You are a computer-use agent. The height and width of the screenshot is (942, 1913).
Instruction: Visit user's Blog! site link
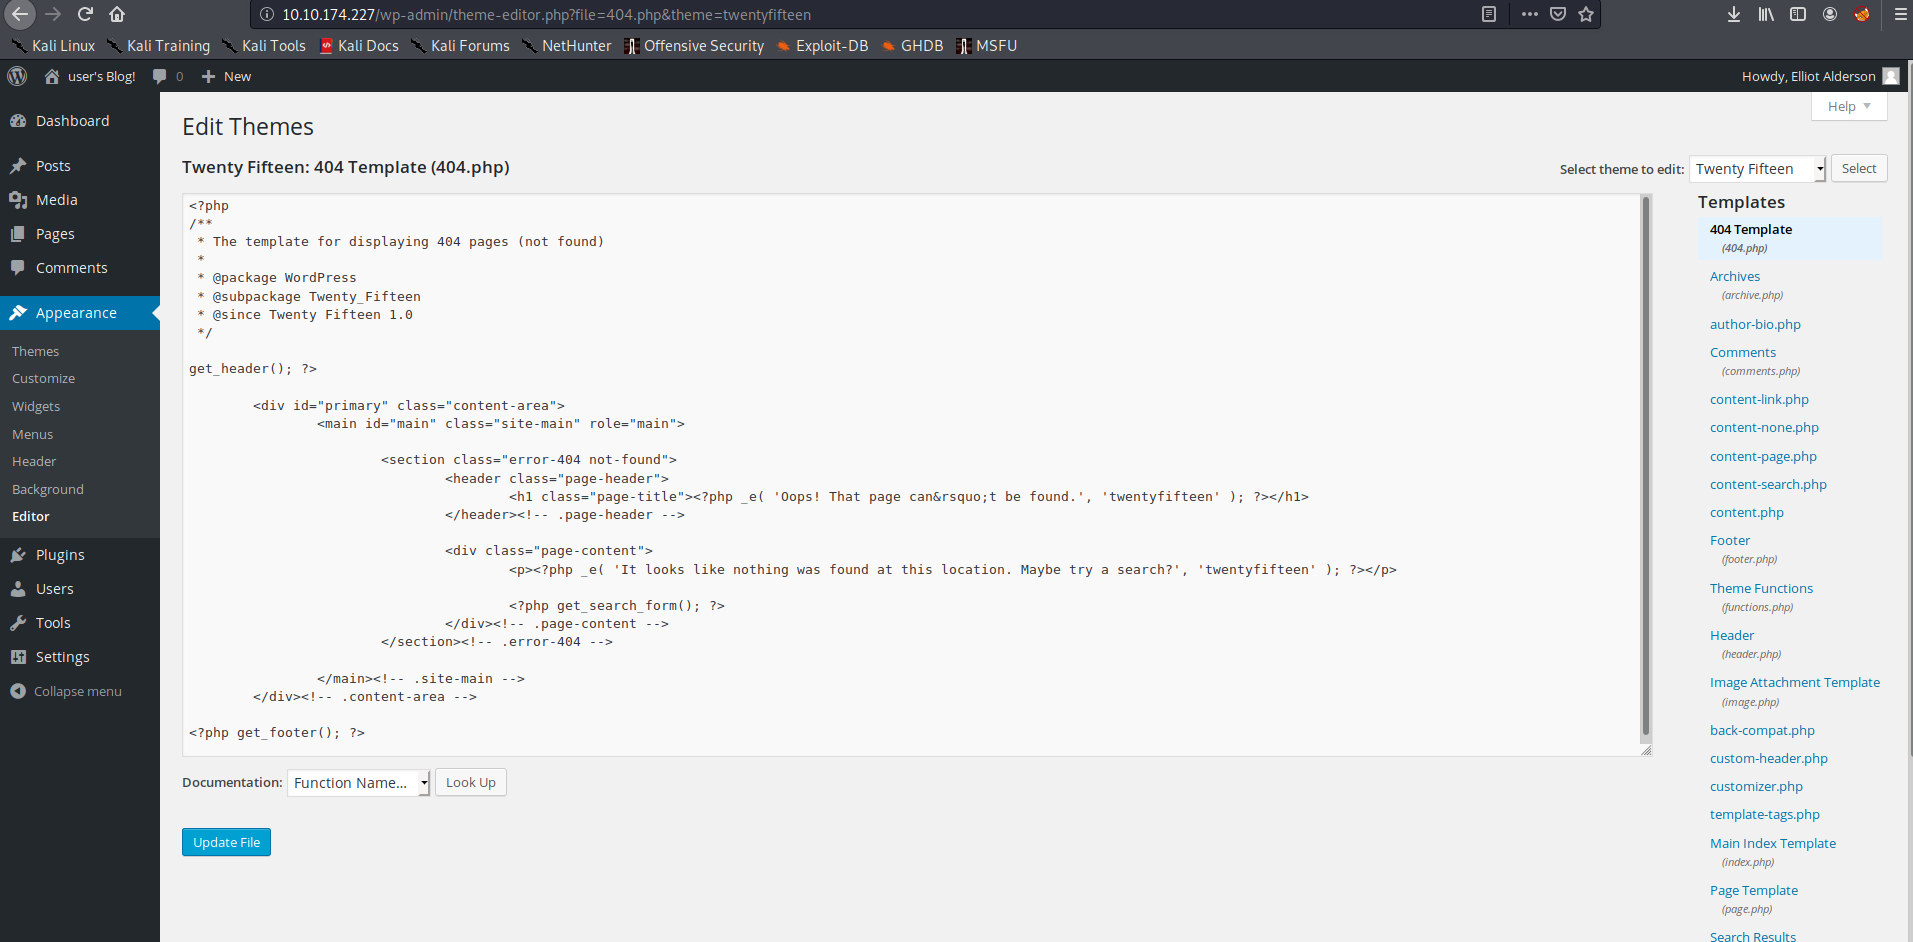90,76
